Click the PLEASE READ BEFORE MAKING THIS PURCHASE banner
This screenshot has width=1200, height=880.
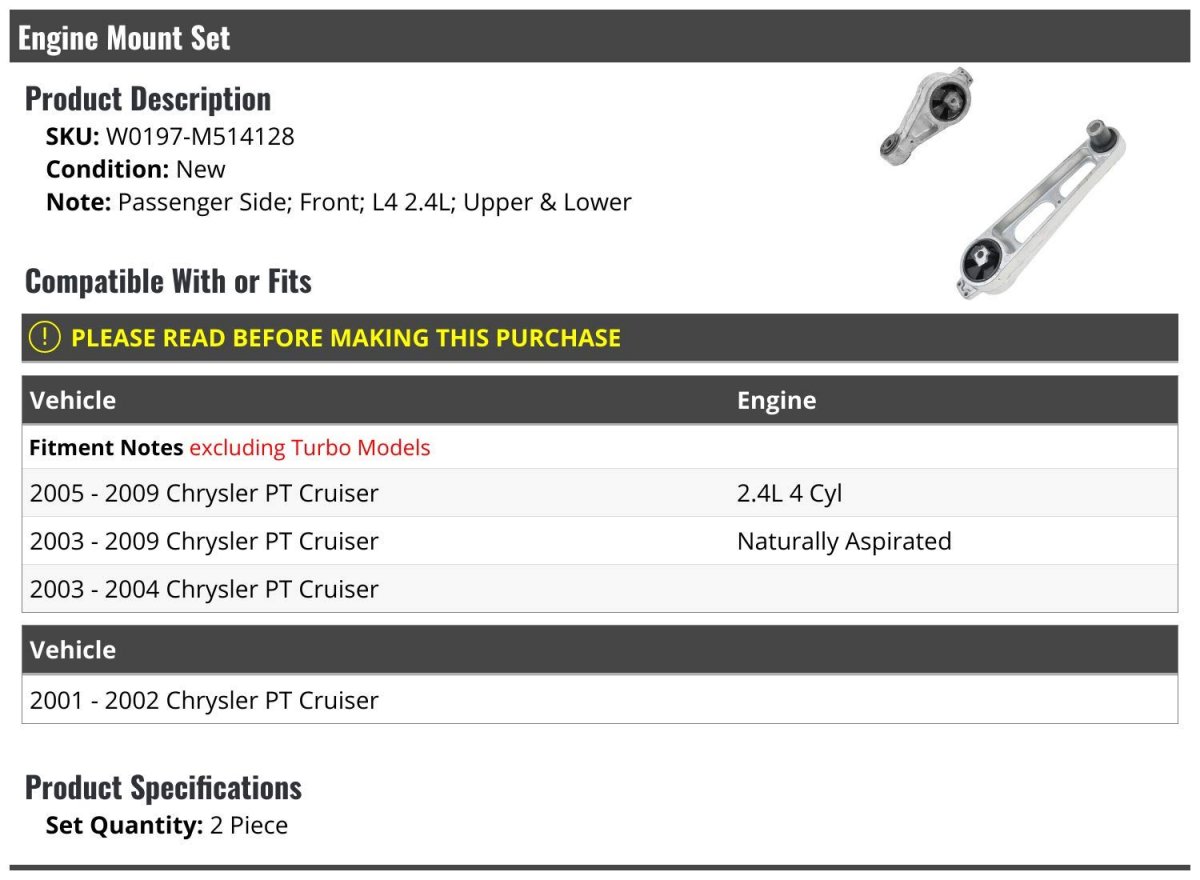[x=346, y=338]
